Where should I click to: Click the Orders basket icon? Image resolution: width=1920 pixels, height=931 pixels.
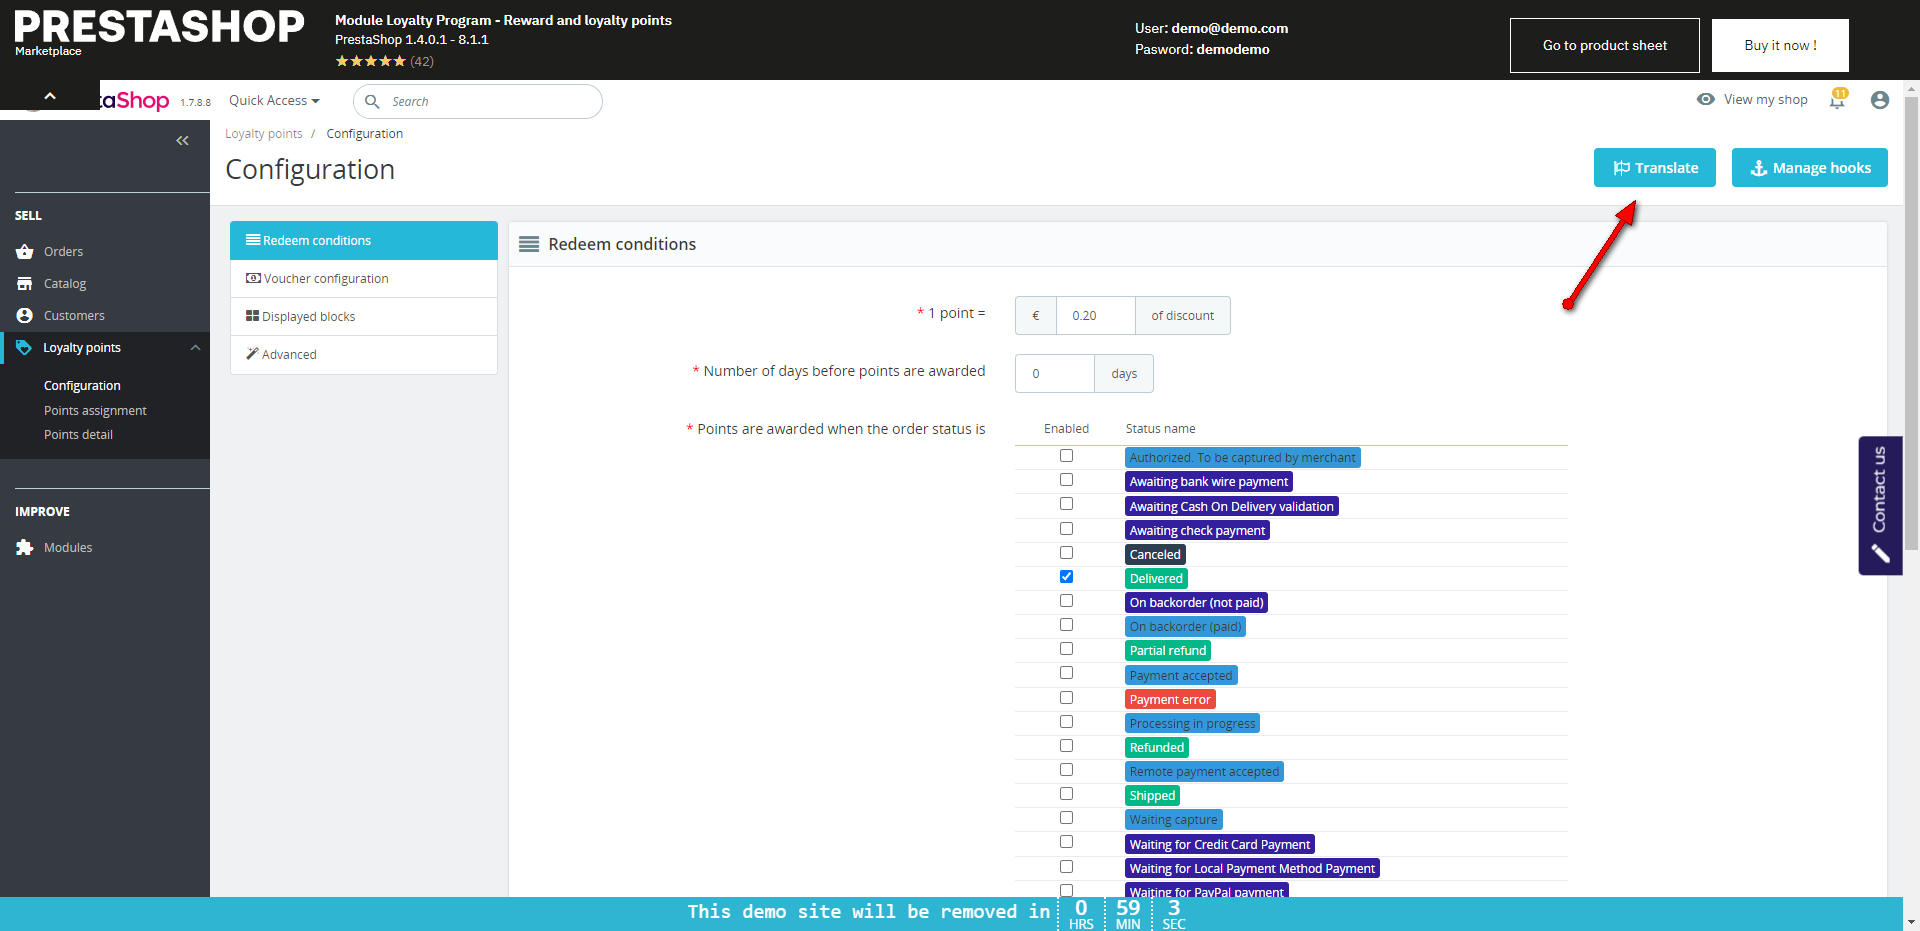point(25,251)
